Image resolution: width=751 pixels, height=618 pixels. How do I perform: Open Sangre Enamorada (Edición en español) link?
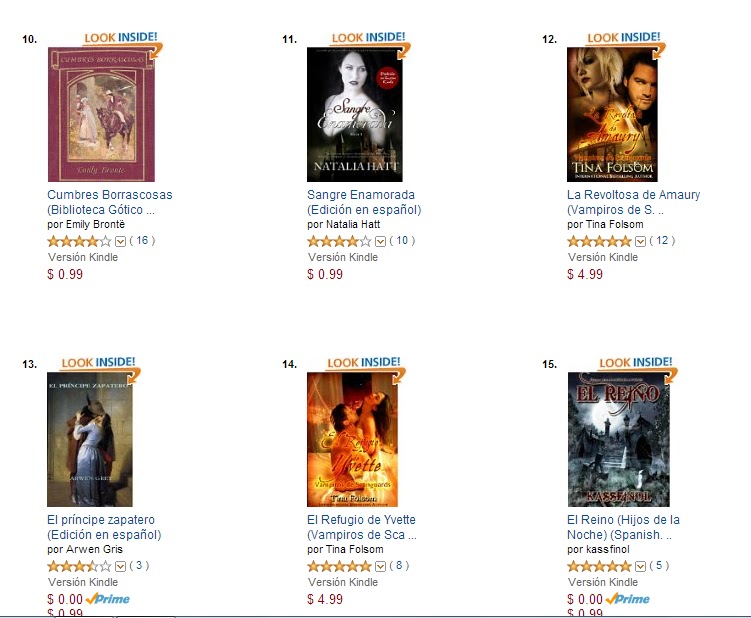364,202
